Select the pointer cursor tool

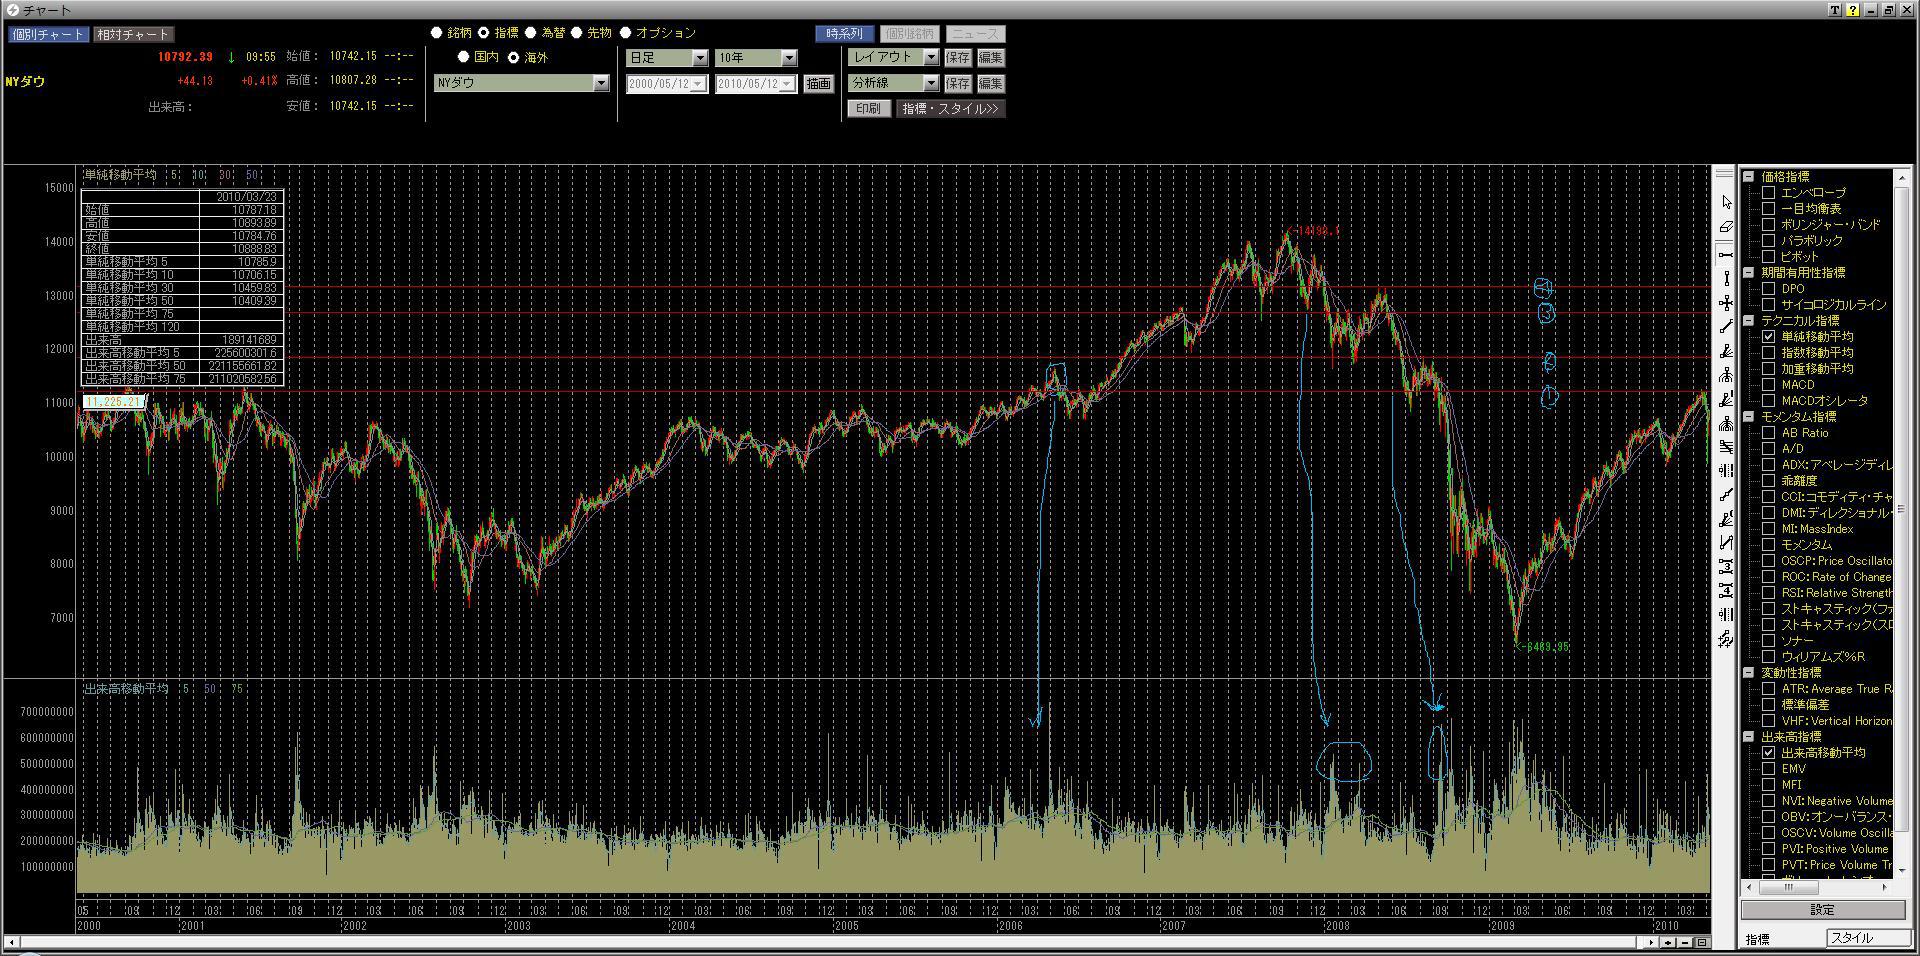[1726, 203]
